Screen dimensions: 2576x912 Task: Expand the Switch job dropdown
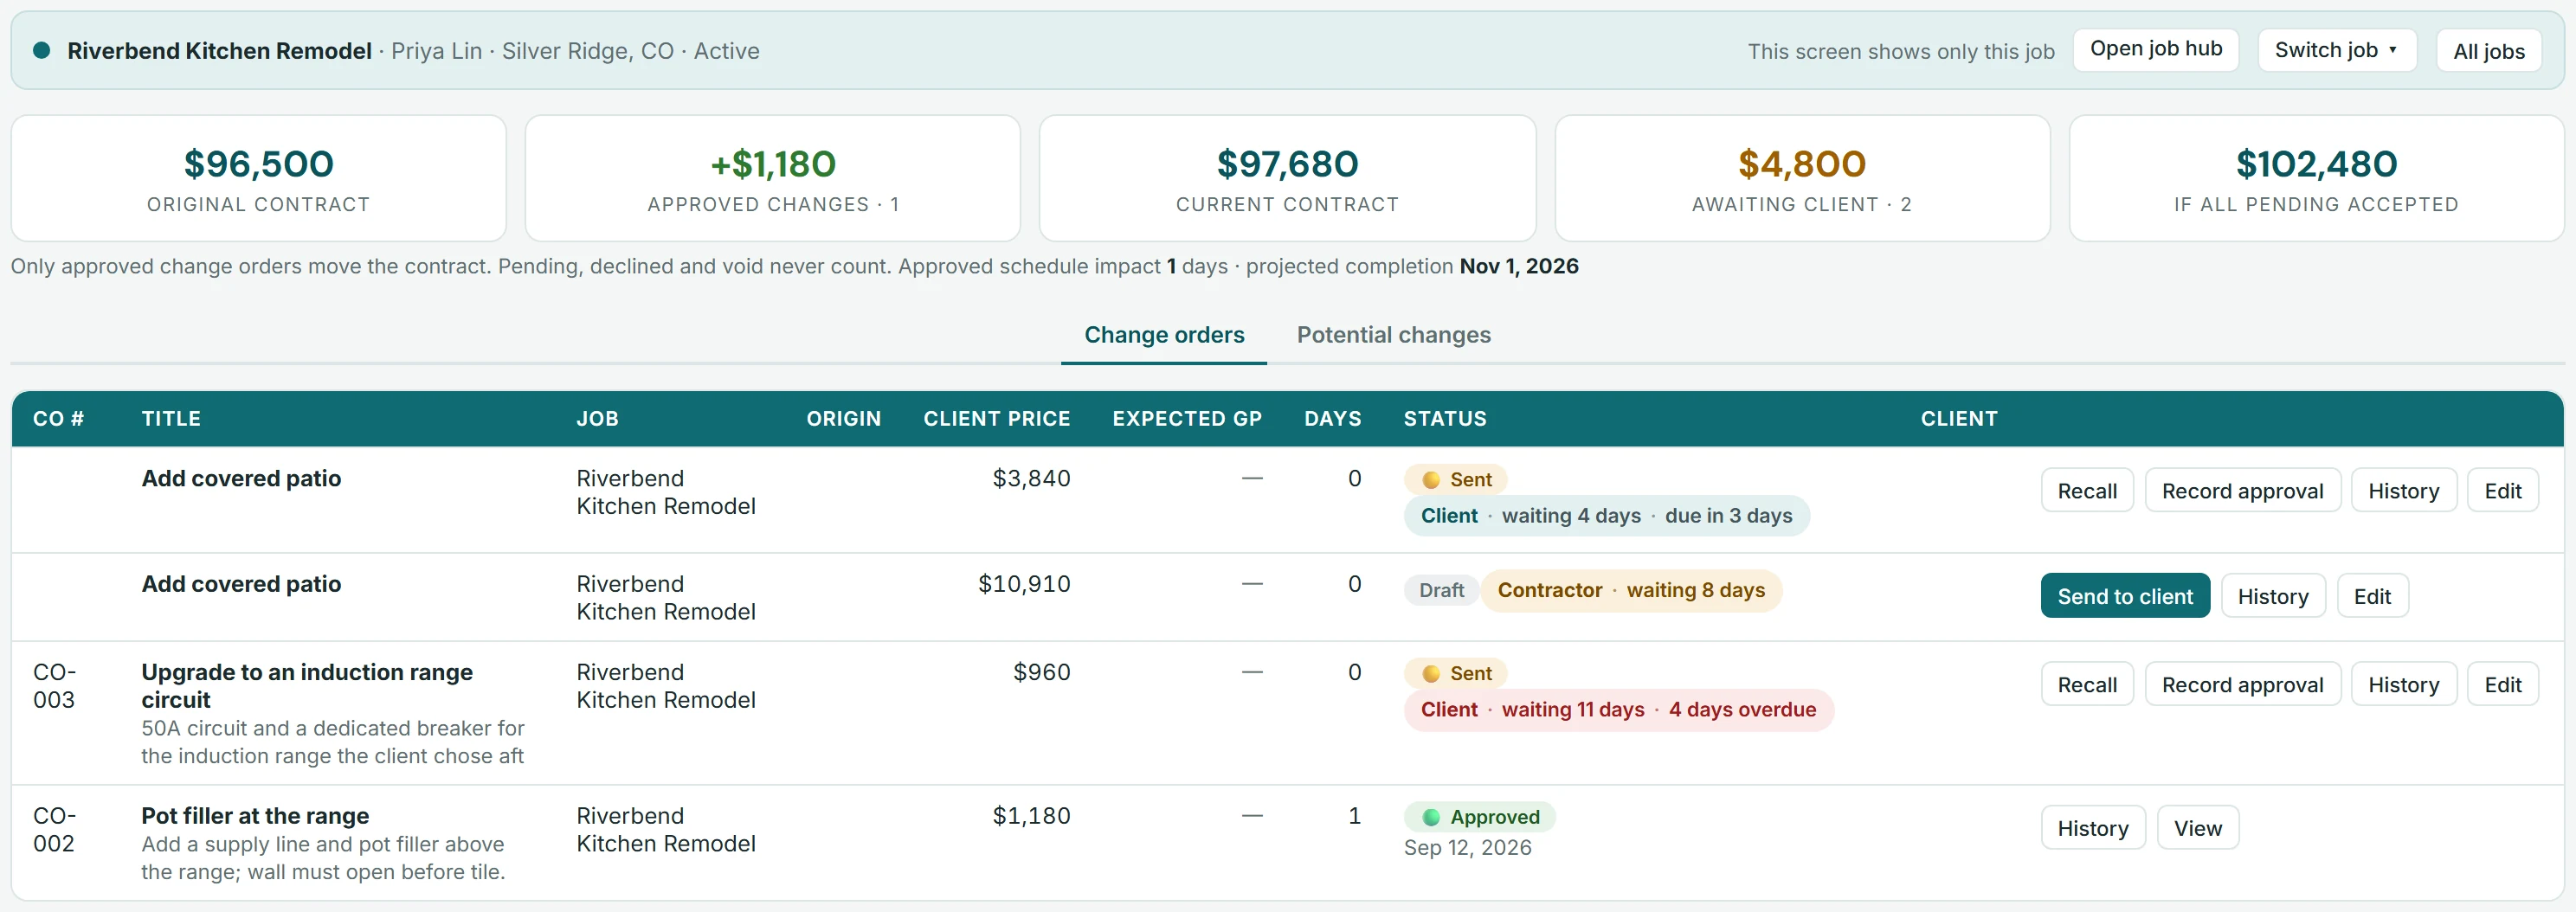pos(2336,50)
